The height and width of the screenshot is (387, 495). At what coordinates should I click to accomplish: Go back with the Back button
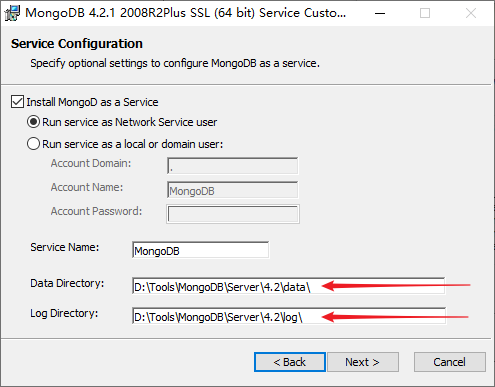pos(290,362)
